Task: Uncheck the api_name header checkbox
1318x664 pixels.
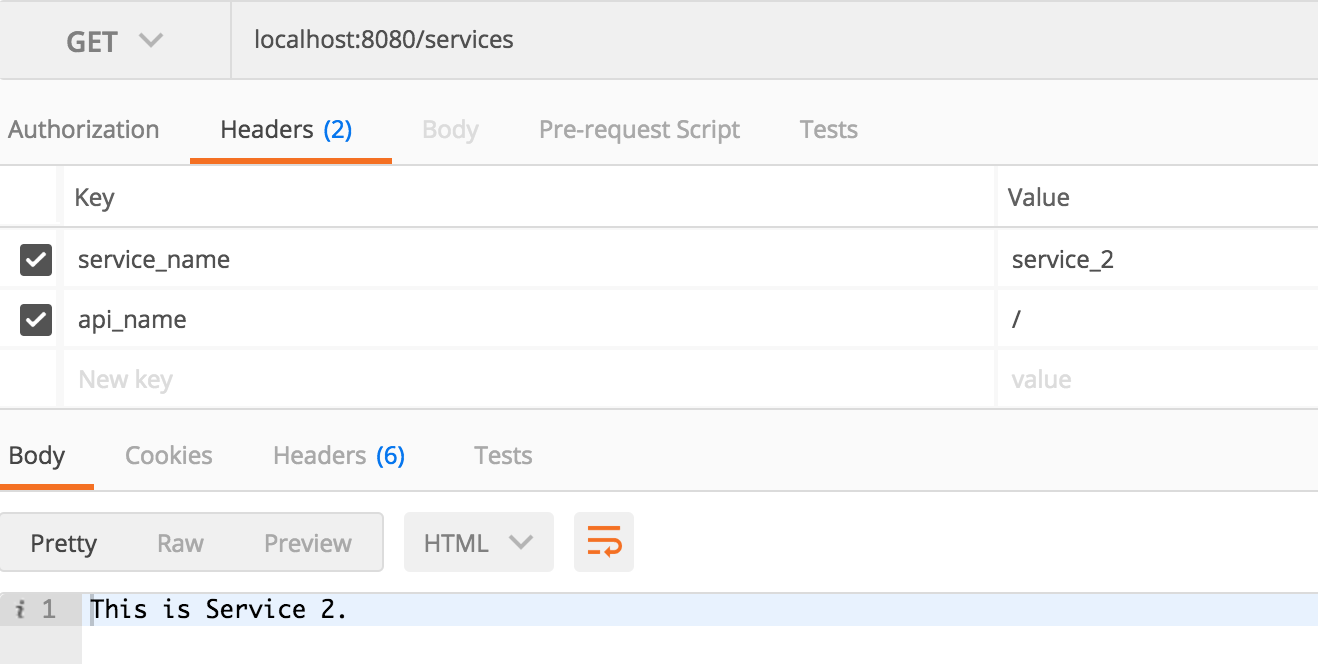Action: click(x=36, y=320)
